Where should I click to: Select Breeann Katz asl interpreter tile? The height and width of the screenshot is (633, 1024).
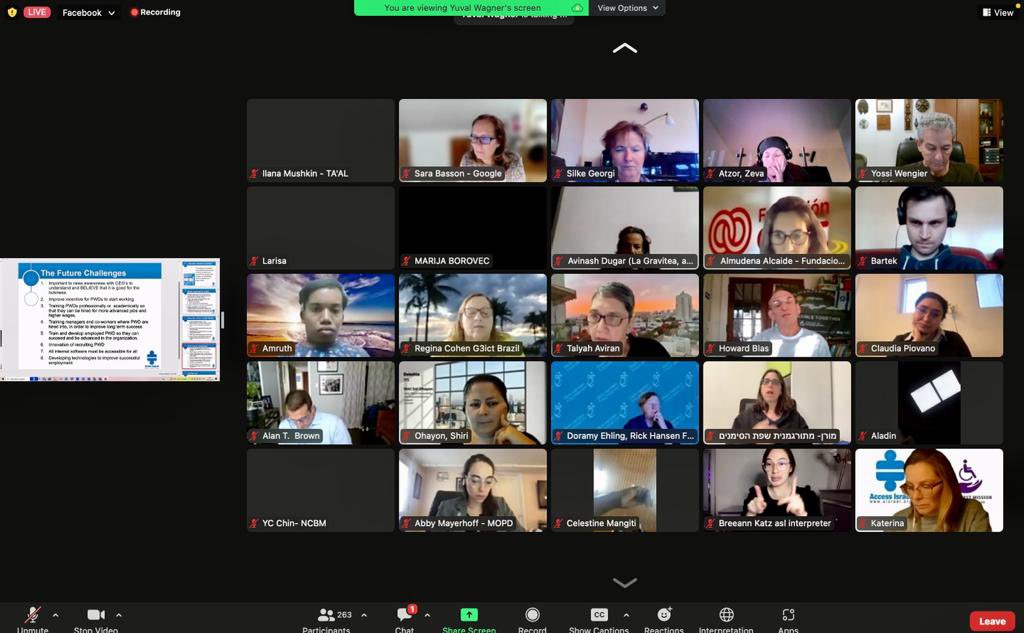777,491
